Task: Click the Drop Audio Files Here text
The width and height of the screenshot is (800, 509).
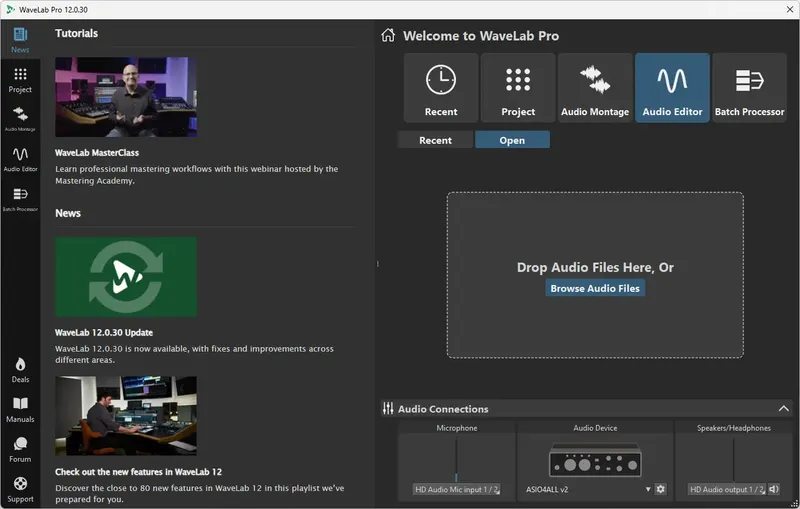Action: pos(595,267)
